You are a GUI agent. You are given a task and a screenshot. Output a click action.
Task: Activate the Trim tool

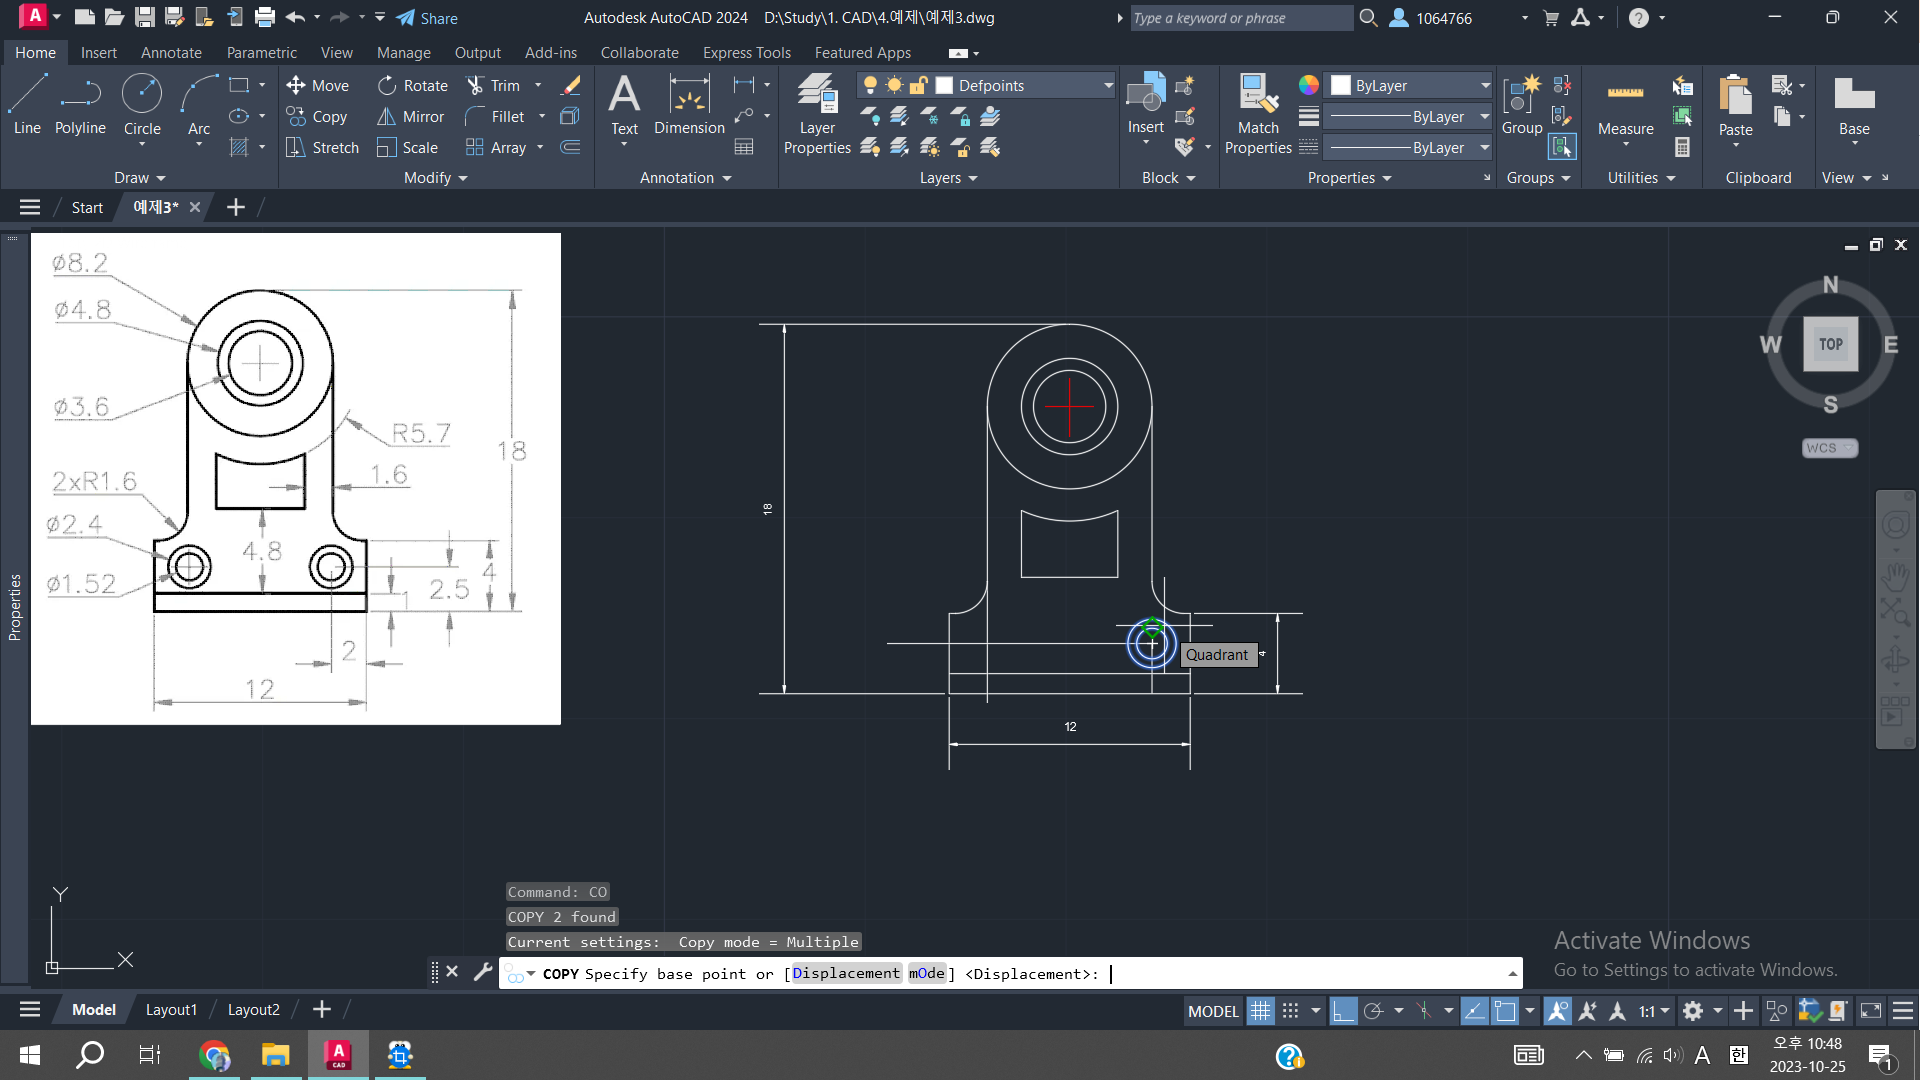click(x=494, y=86)
